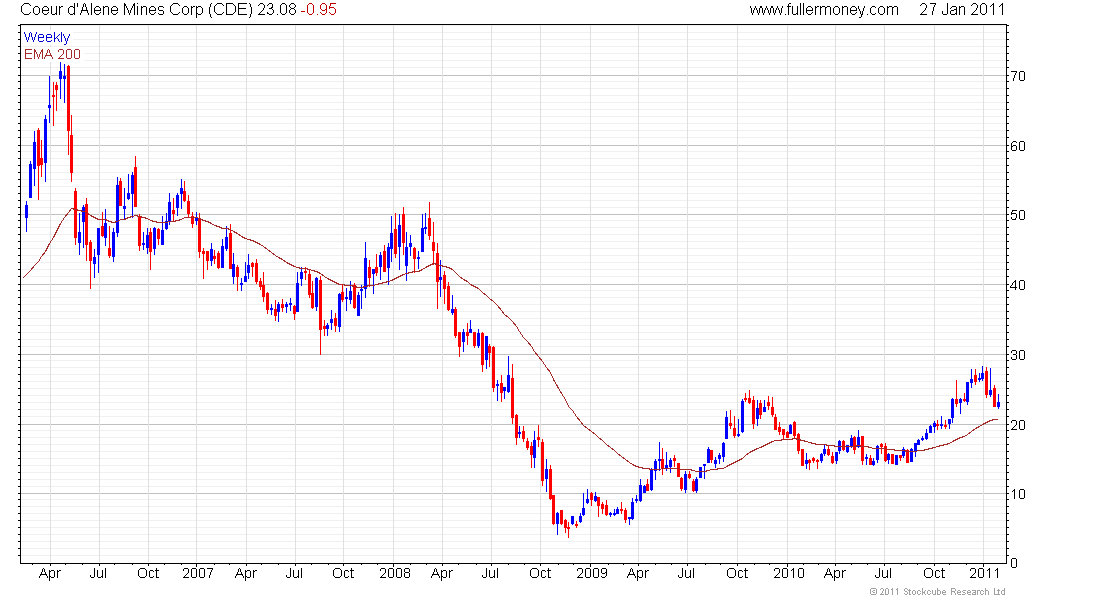Click the 70 price axis label
Viewport: 1100px width, 600px height.
1017,76
